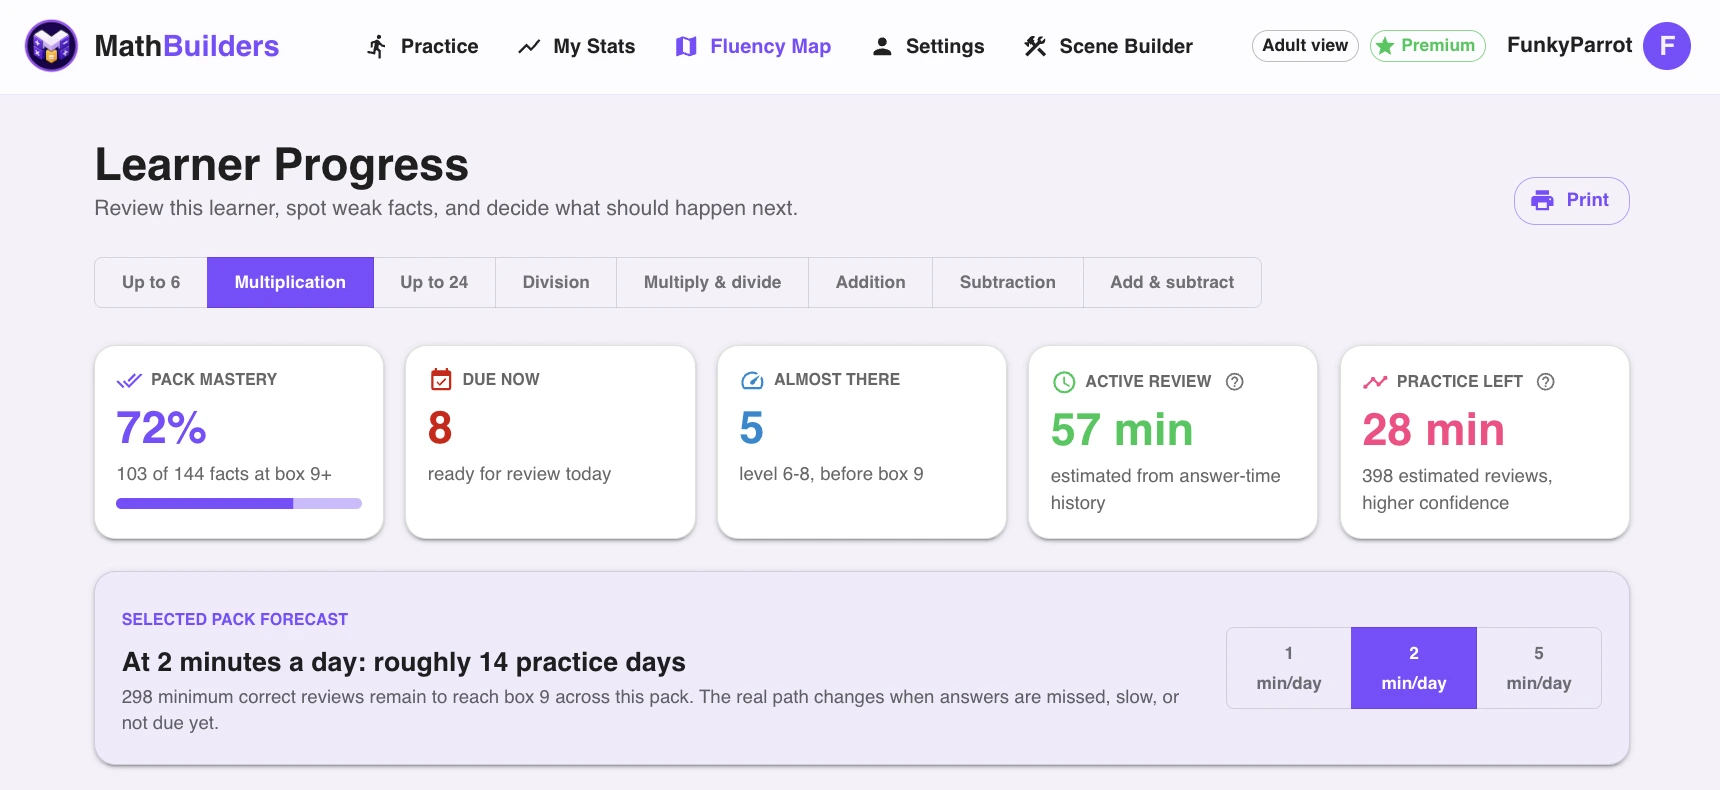Switch to the Addition tab
The height and width of the screenshot is (790, 1720).
[870, 282]
